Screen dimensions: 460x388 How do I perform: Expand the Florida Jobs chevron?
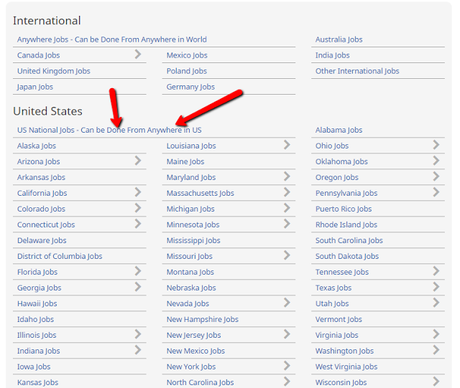coord(138,271)
